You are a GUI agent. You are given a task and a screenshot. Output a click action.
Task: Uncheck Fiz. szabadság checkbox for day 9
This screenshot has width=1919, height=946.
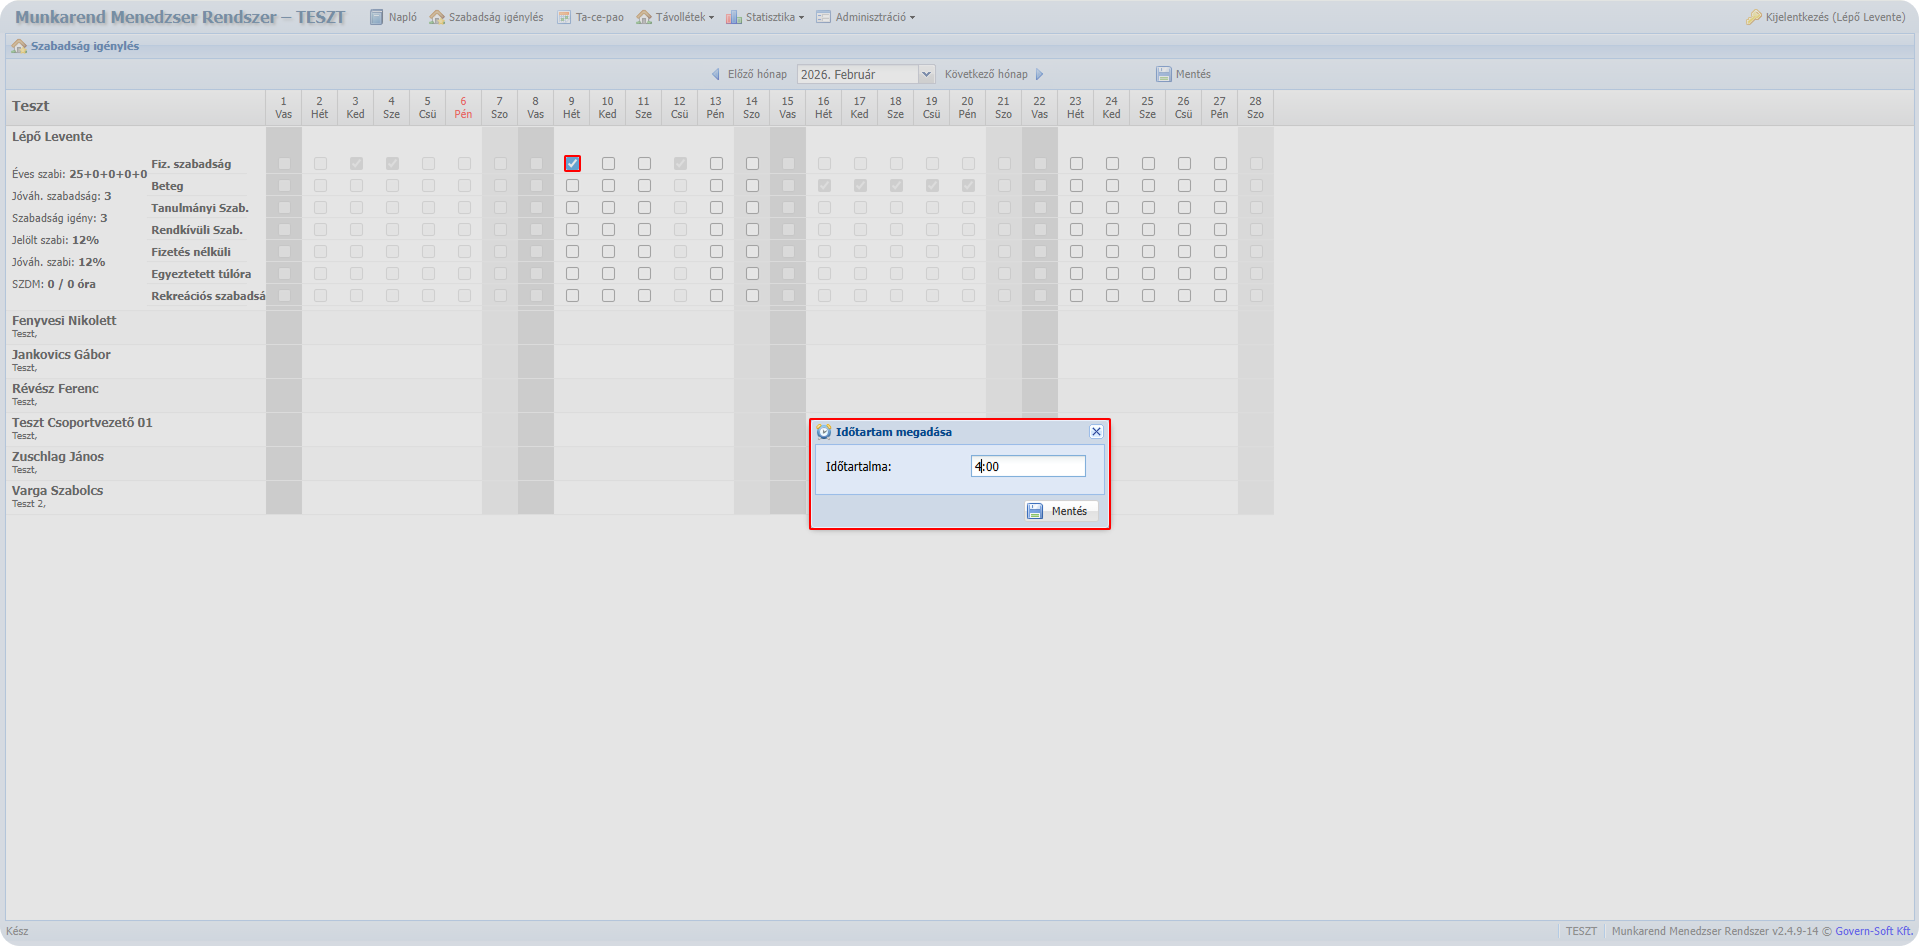tap(572, 164)
